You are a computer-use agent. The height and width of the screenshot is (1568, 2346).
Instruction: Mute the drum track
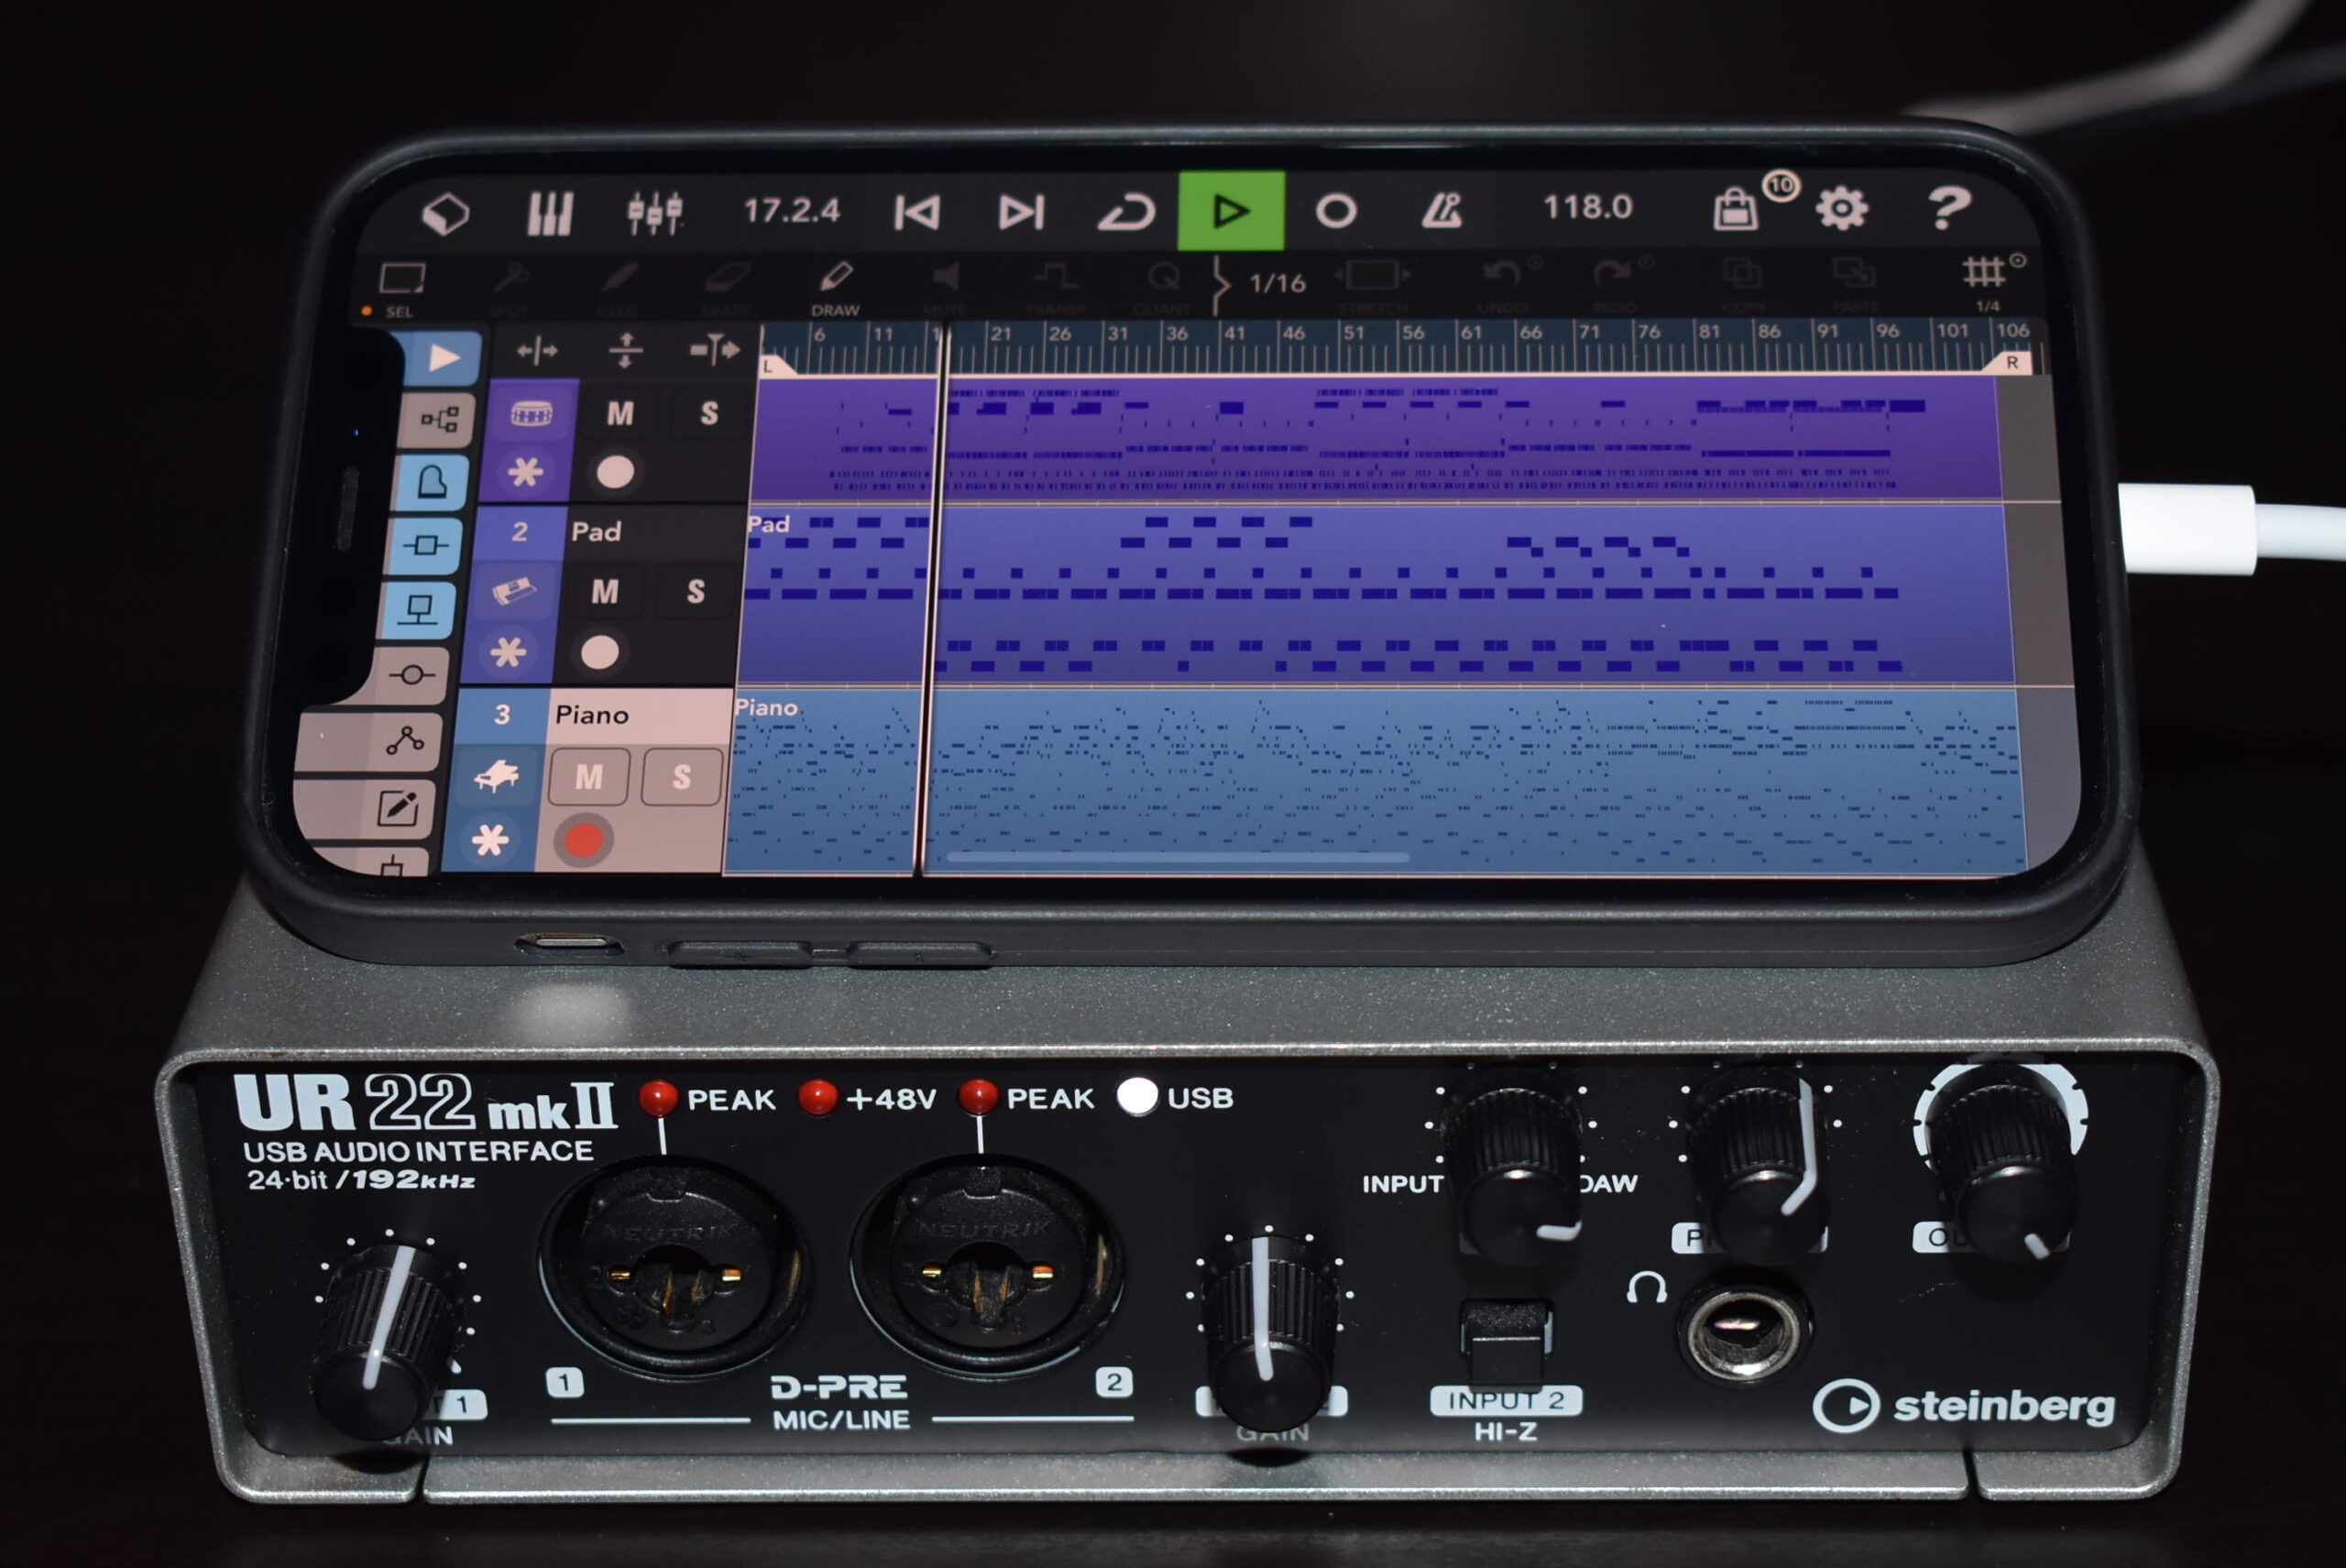tap(620, 414)
